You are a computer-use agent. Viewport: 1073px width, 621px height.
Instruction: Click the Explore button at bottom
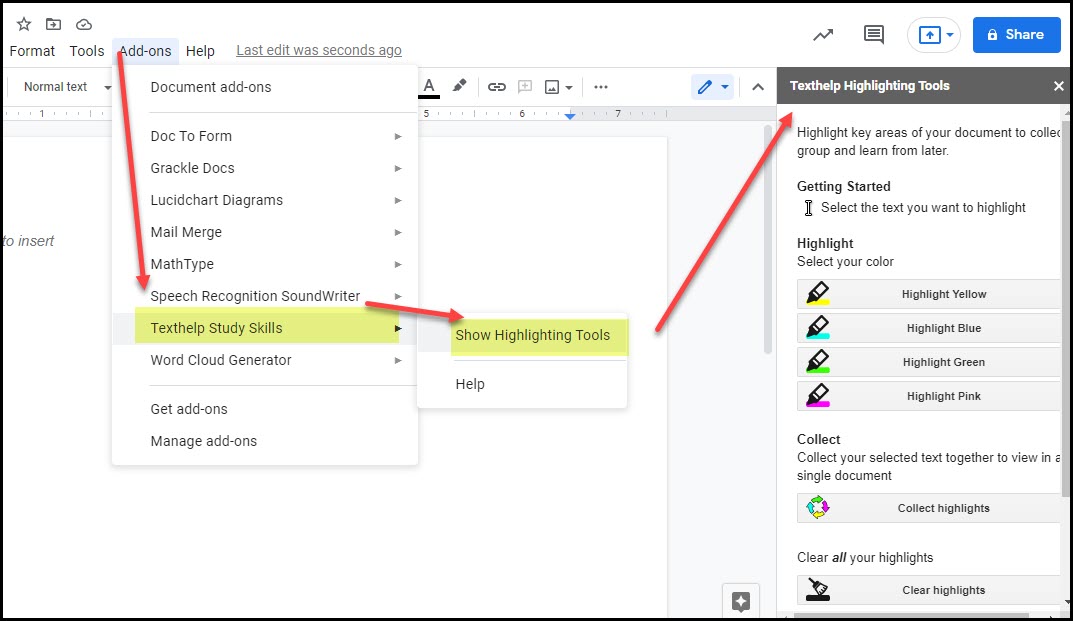[x=741, y=601]
